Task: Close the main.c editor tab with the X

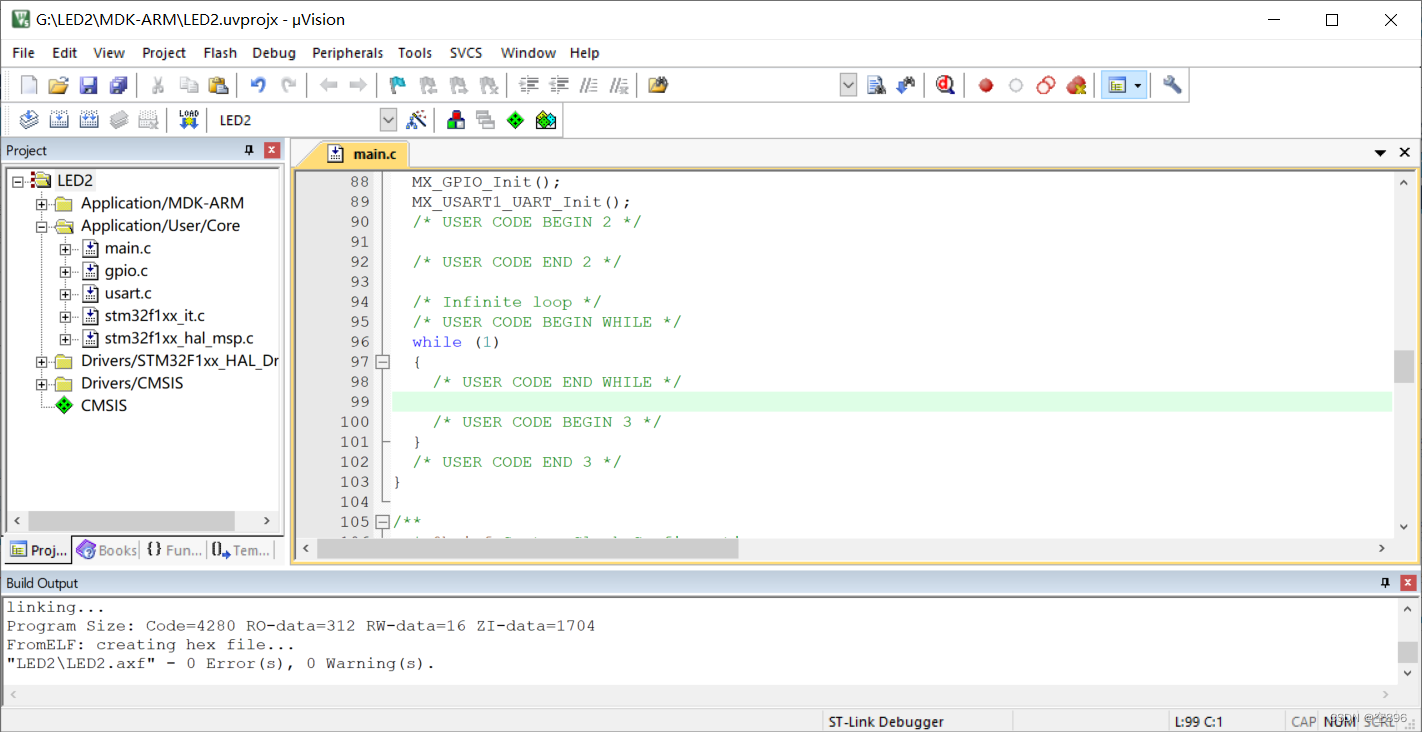Action: tap(1405, 153)
